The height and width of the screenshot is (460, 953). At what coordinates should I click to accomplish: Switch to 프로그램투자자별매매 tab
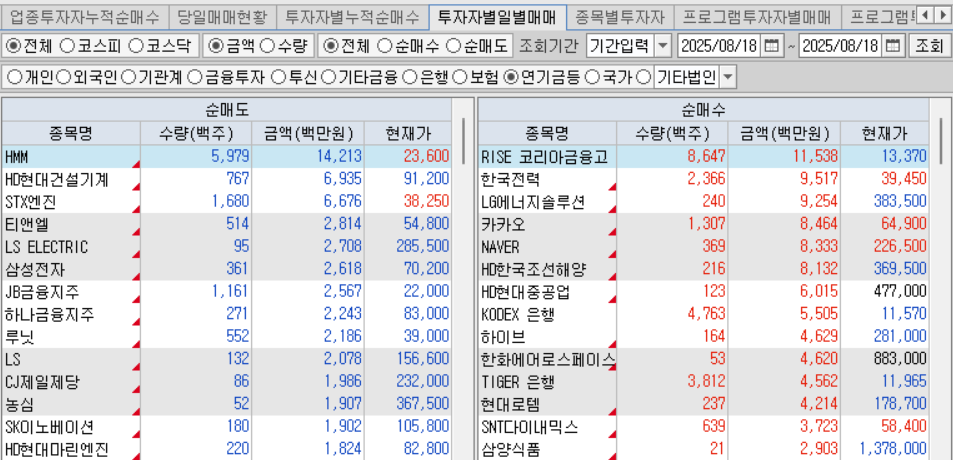click(757, 16)
